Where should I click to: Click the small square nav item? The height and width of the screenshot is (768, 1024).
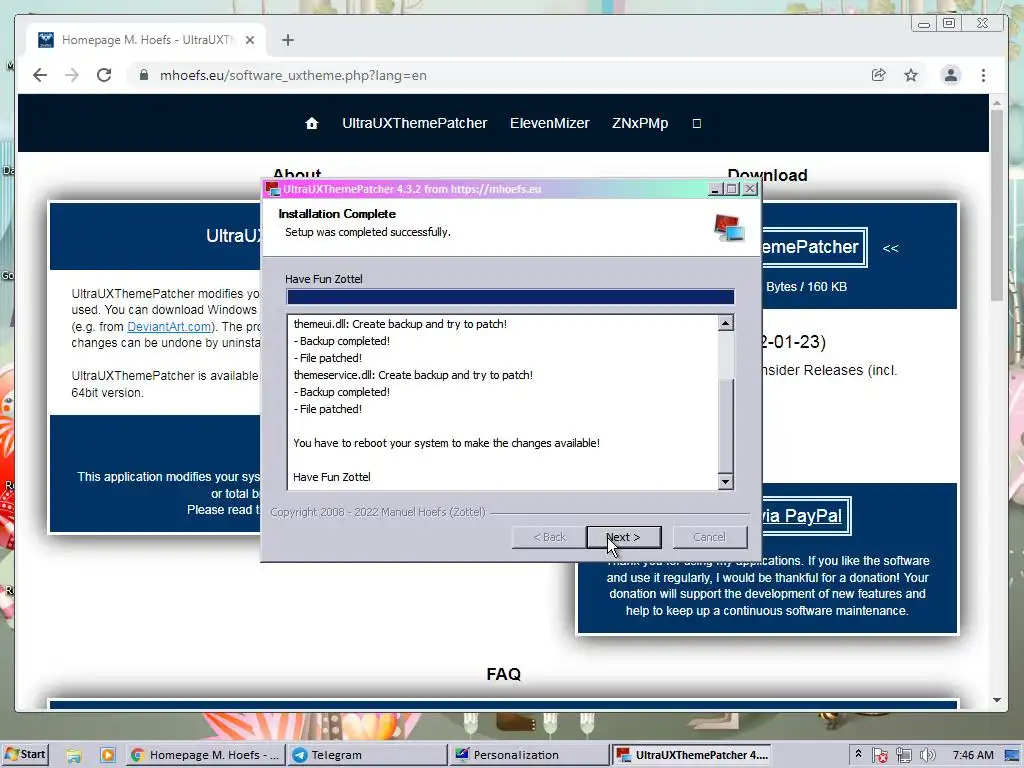coord(697,123)
